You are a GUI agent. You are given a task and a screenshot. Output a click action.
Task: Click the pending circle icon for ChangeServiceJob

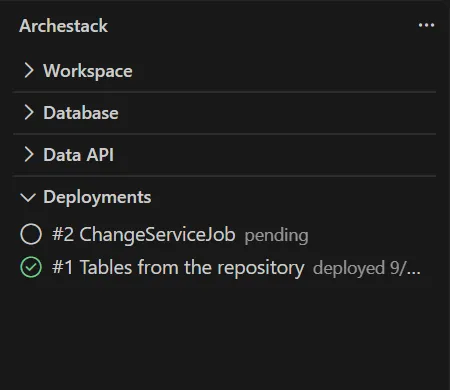point(31,234)
